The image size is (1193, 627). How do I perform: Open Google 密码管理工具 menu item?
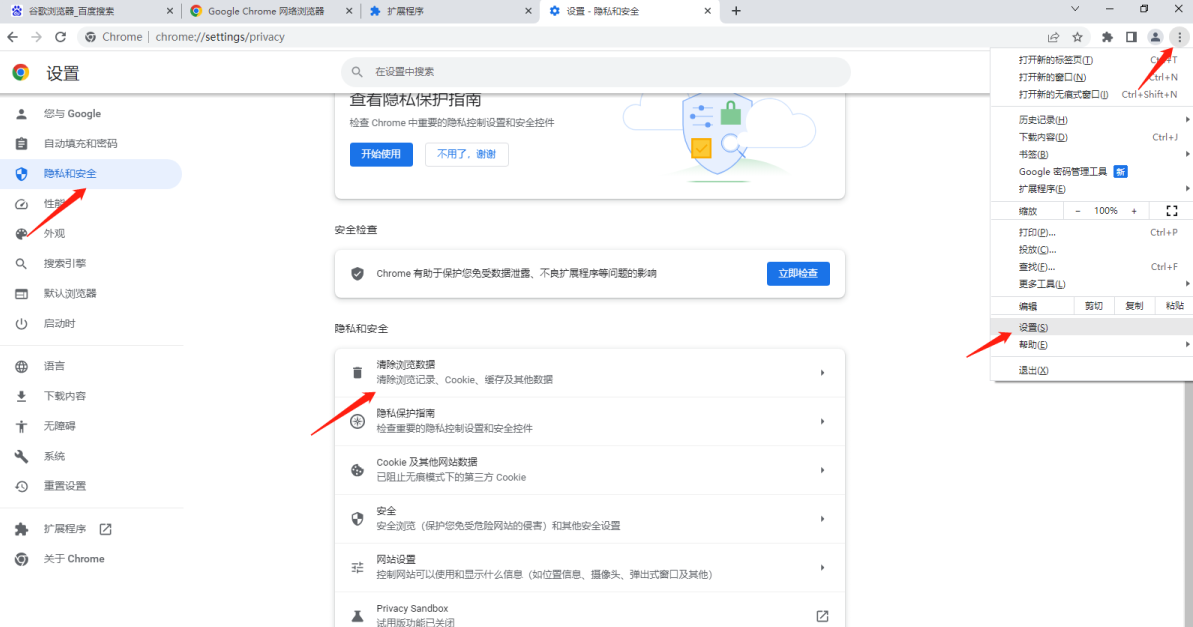point(1092,172)
